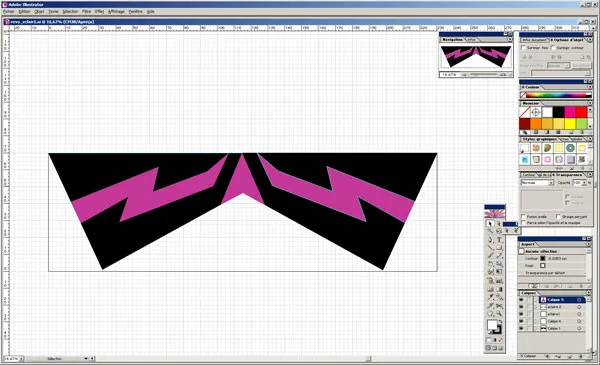Select the Contour panel tab
This screenshot has width=600, height=365.
(x=528, y=175)
